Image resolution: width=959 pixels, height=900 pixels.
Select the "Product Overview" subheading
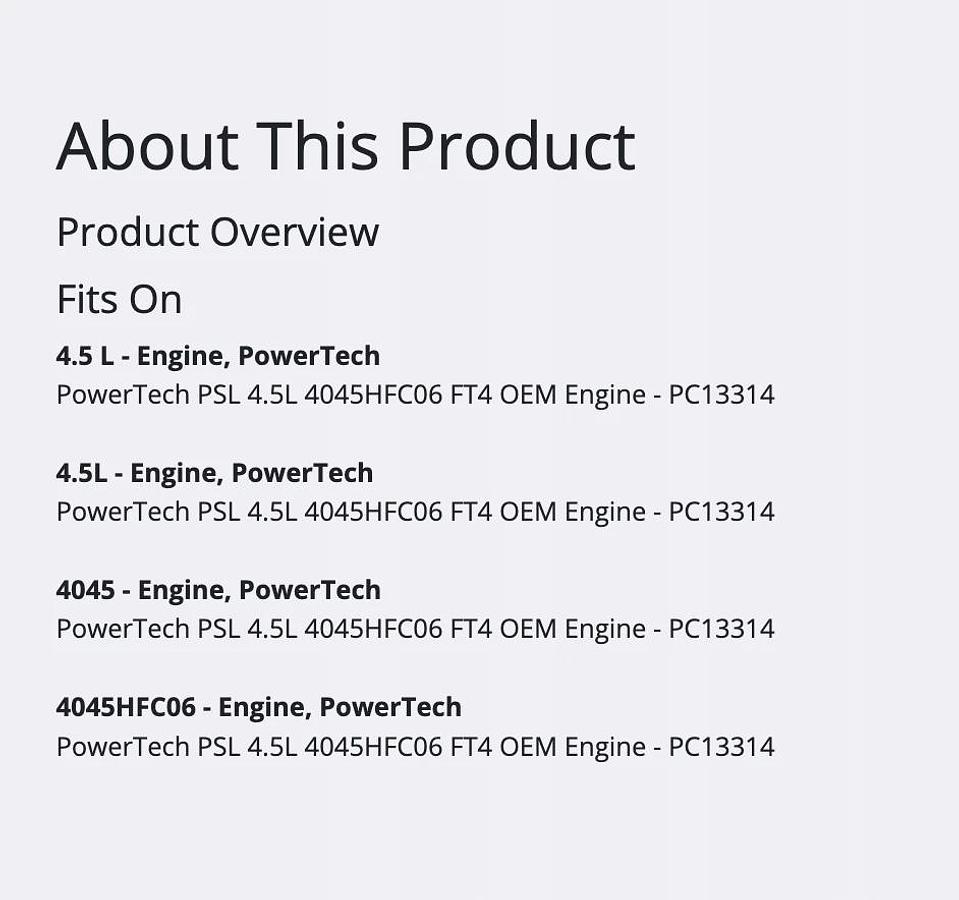(x=217, y=232)
